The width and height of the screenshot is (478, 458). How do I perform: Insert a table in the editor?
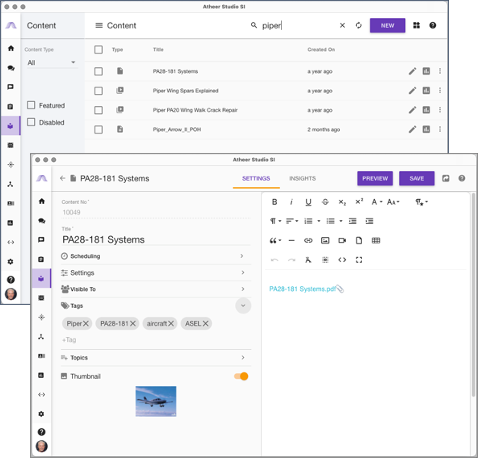376,240
